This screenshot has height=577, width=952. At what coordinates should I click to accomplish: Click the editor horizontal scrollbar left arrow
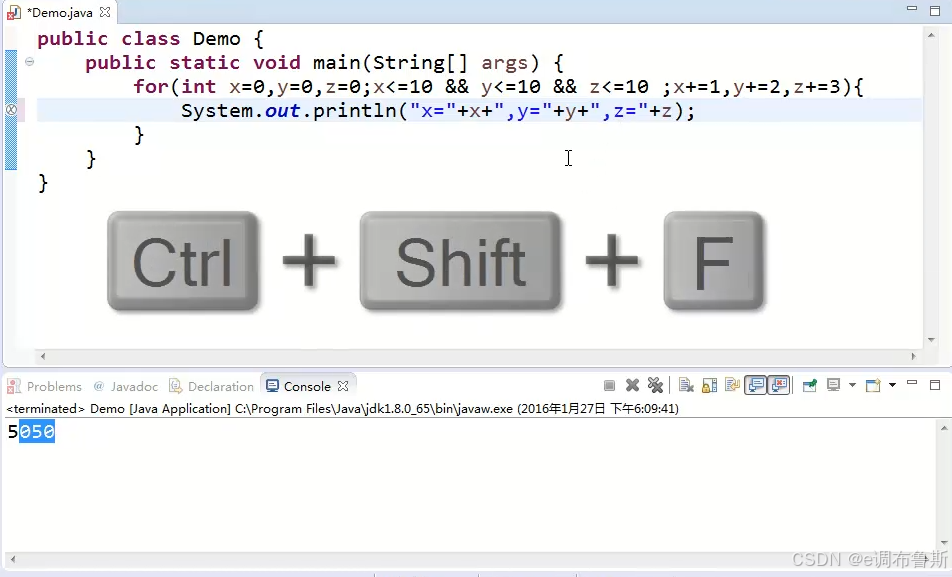click(42, 357)
